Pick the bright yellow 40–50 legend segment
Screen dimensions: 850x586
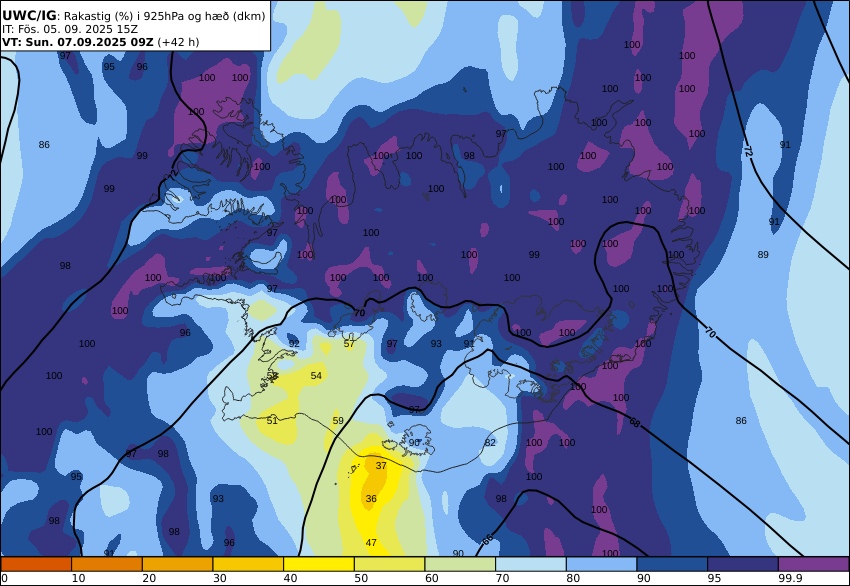tap(319, 564)
